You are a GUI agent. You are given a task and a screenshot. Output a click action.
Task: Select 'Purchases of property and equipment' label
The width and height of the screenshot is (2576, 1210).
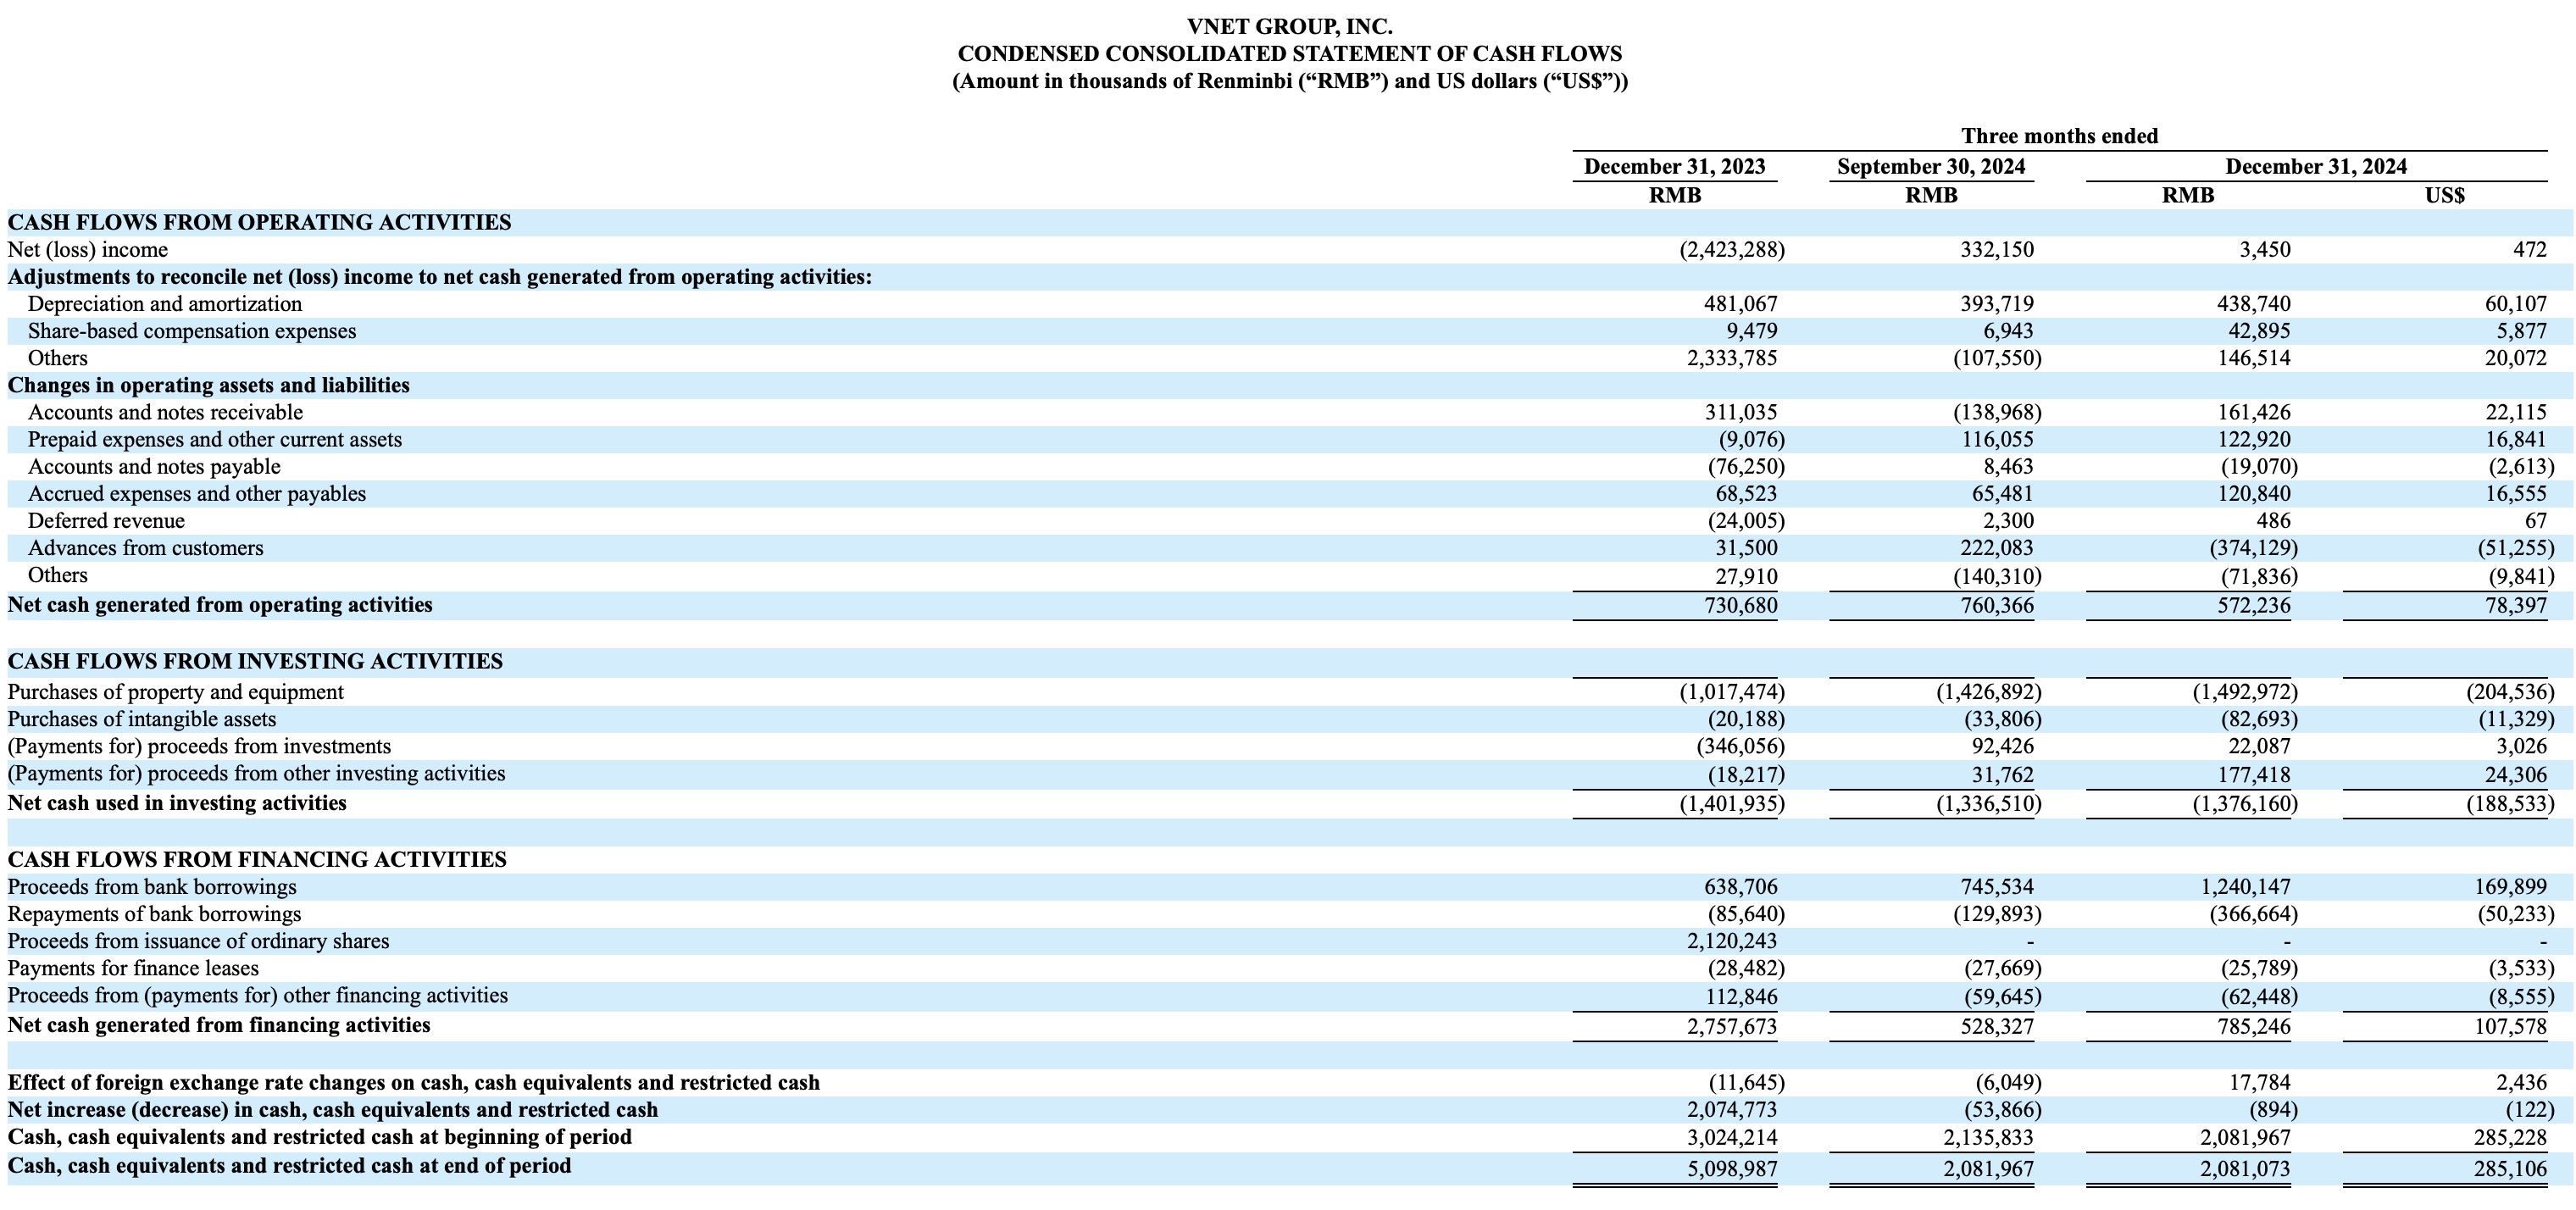175,692
